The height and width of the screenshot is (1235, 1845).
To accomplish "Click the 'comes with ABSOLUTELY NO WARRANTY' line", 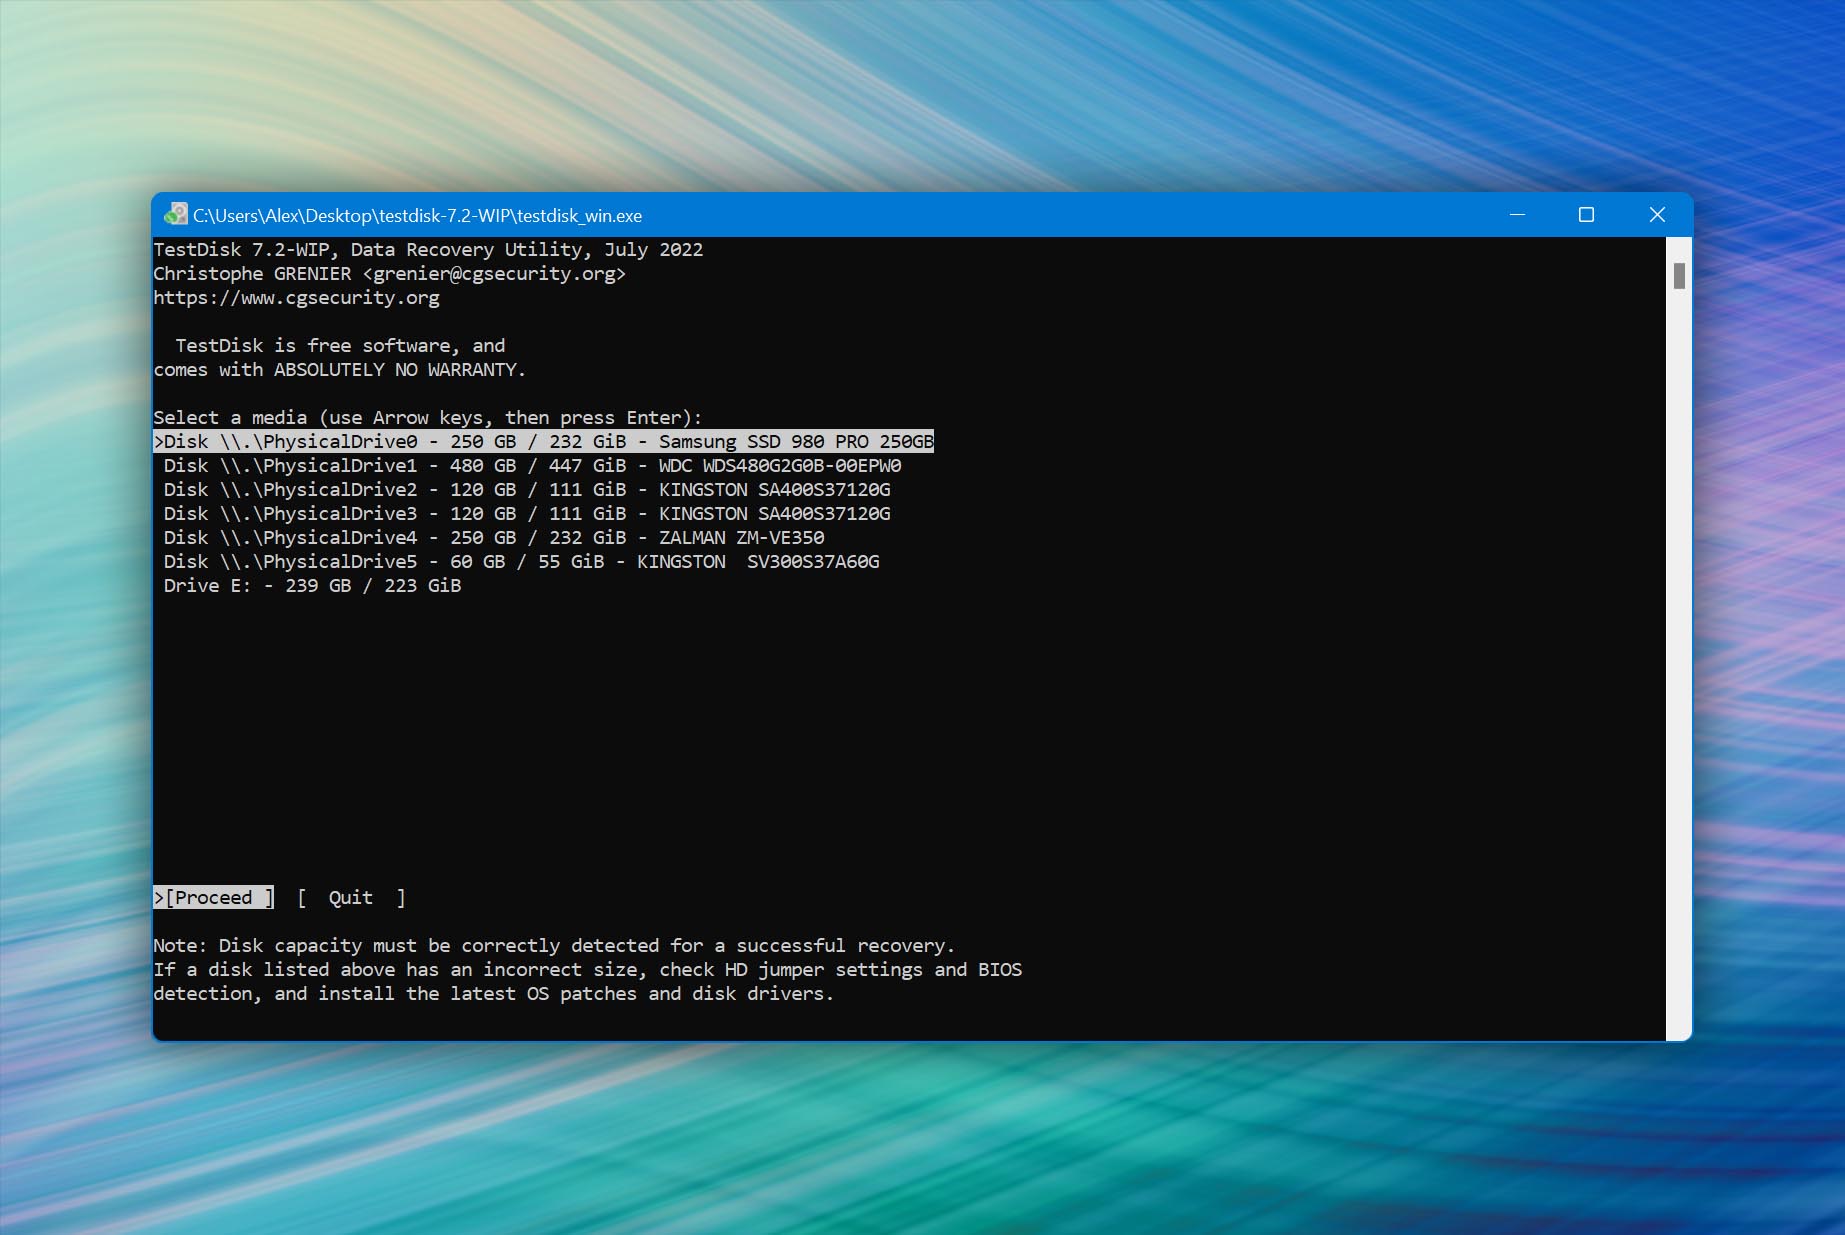I will [x=339, y=369].
